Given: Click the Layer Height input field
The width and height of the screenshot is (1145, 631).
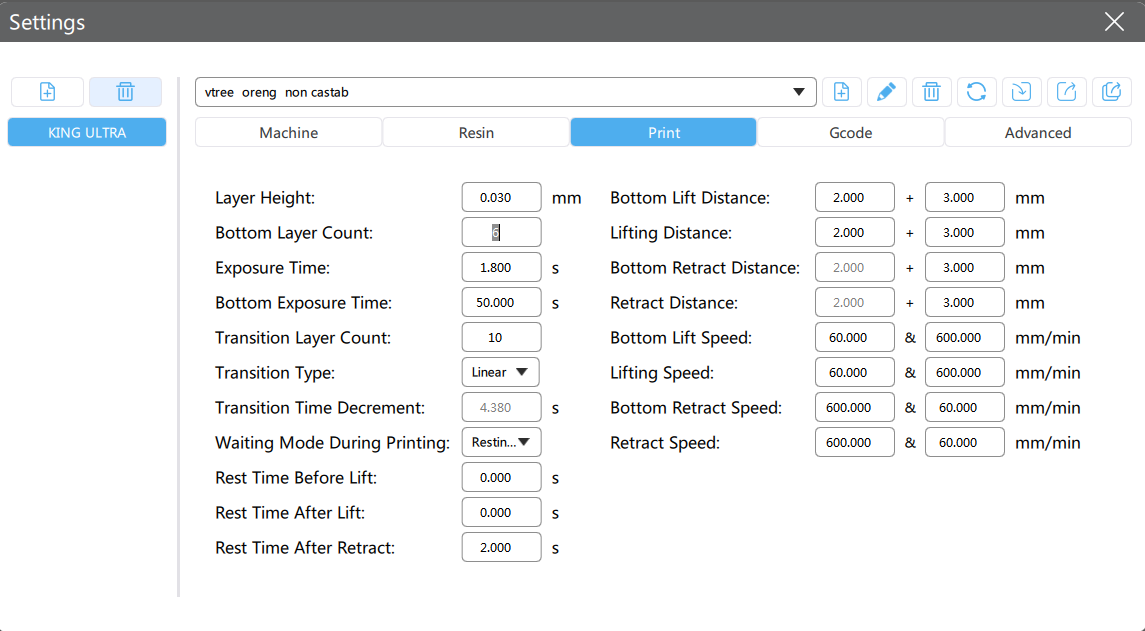Looking at the screenshot, I should click(501, 198).
